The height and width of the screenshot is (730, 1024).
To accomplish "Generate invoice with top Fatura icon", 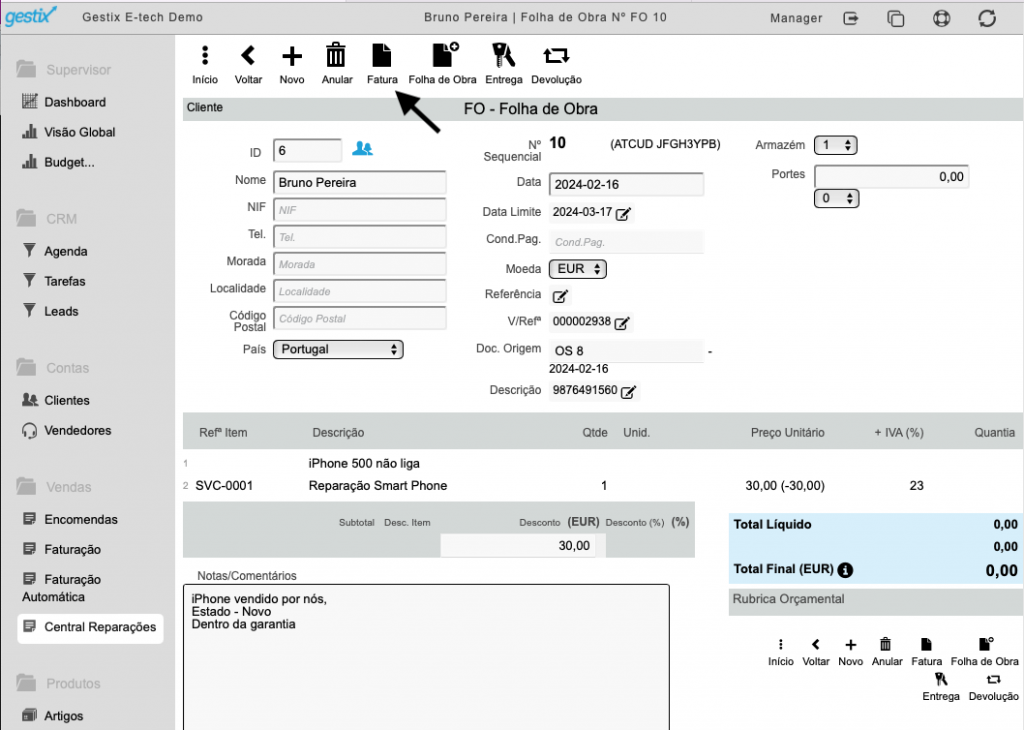I will coord(381,56).
